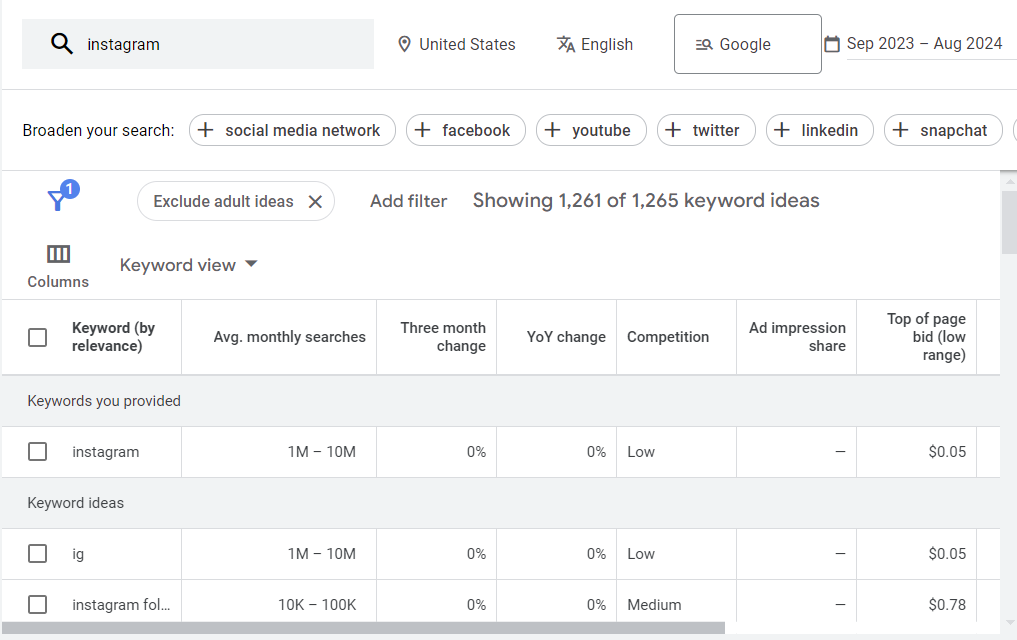Click plus icon on social media network
This screenshot has width=1017, height=640.
click(205, 130)
